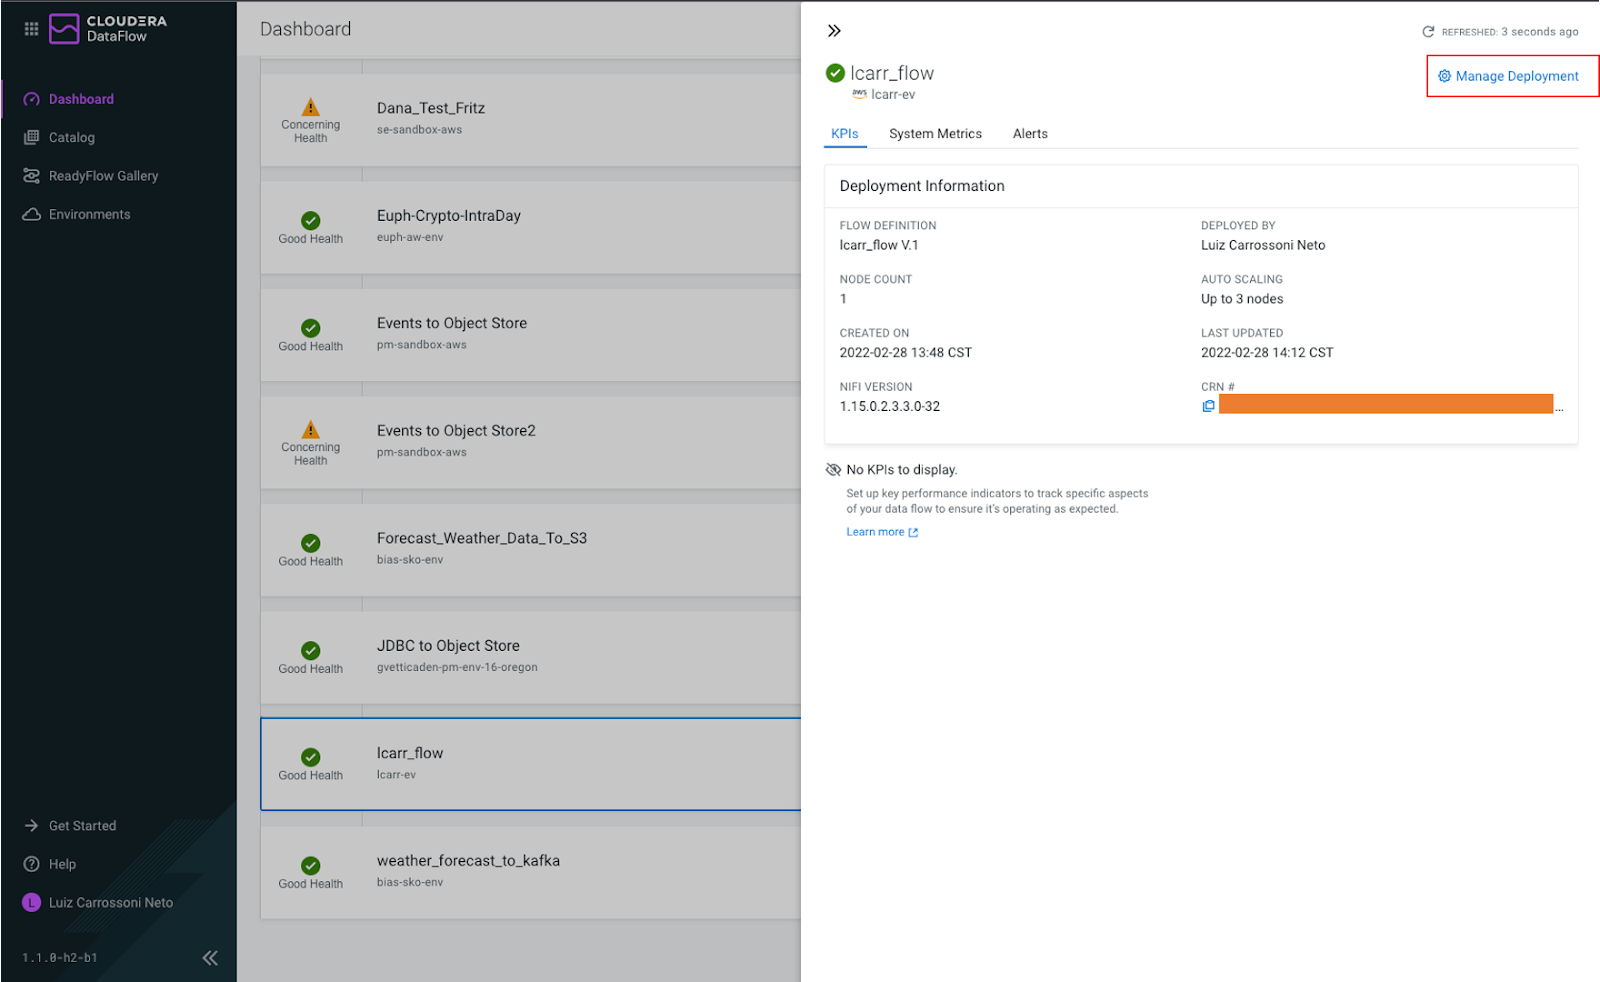The image size is (1600, 982).
Task: Click the Manage Deployment button
Action: (1511, 75)
